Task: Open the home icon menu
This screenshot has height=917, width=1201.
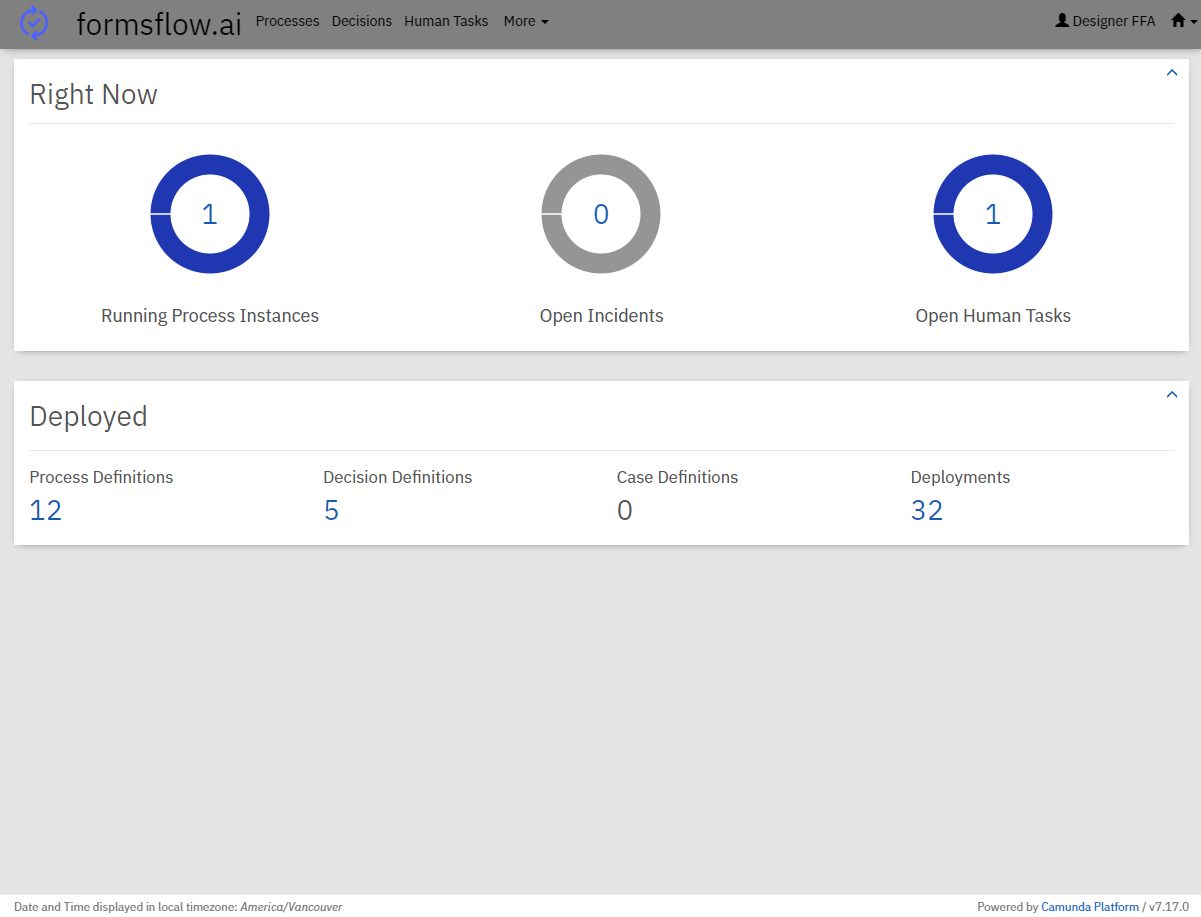Action: (x=1183, y=21)
